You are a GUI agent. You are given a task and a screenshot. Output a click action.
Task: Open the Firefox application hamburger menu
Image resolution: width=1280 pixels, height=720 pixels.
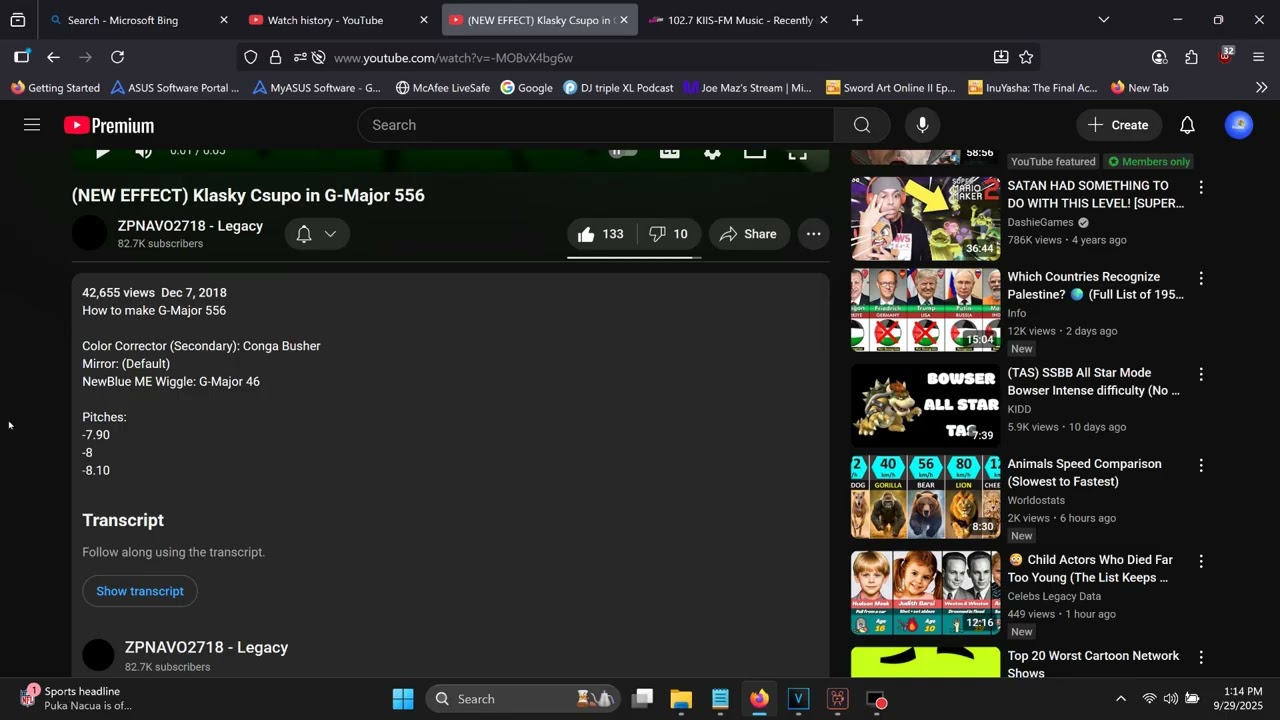[1259, 57]
